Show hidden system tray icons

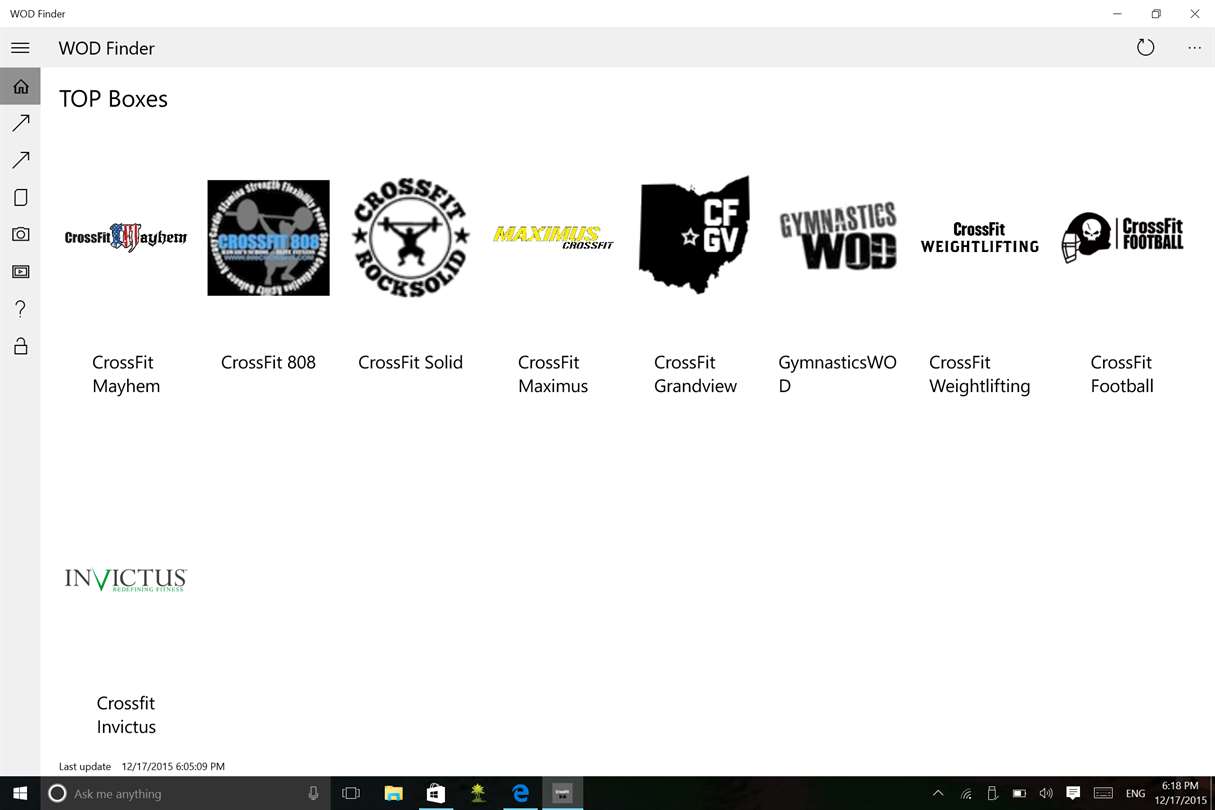938,793
